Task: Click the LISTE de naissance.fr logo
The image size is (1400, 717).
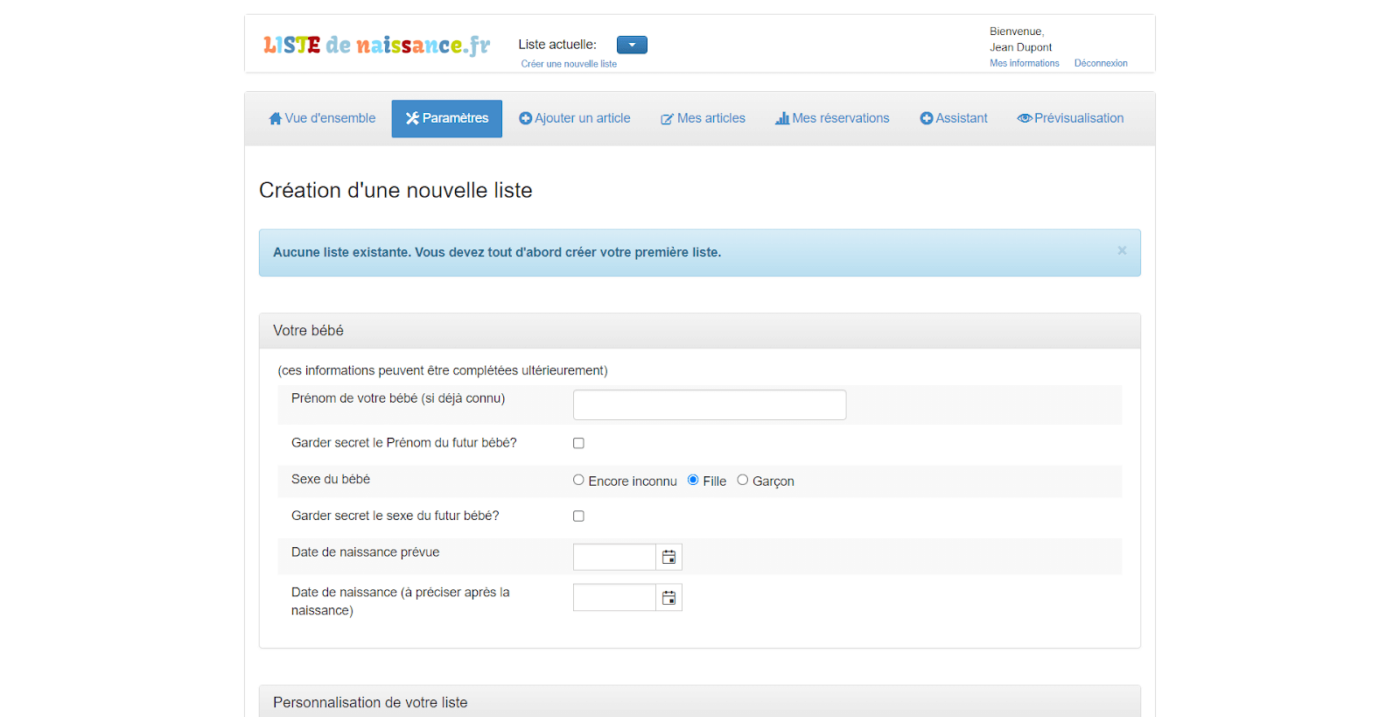Action: click(377, 45)
